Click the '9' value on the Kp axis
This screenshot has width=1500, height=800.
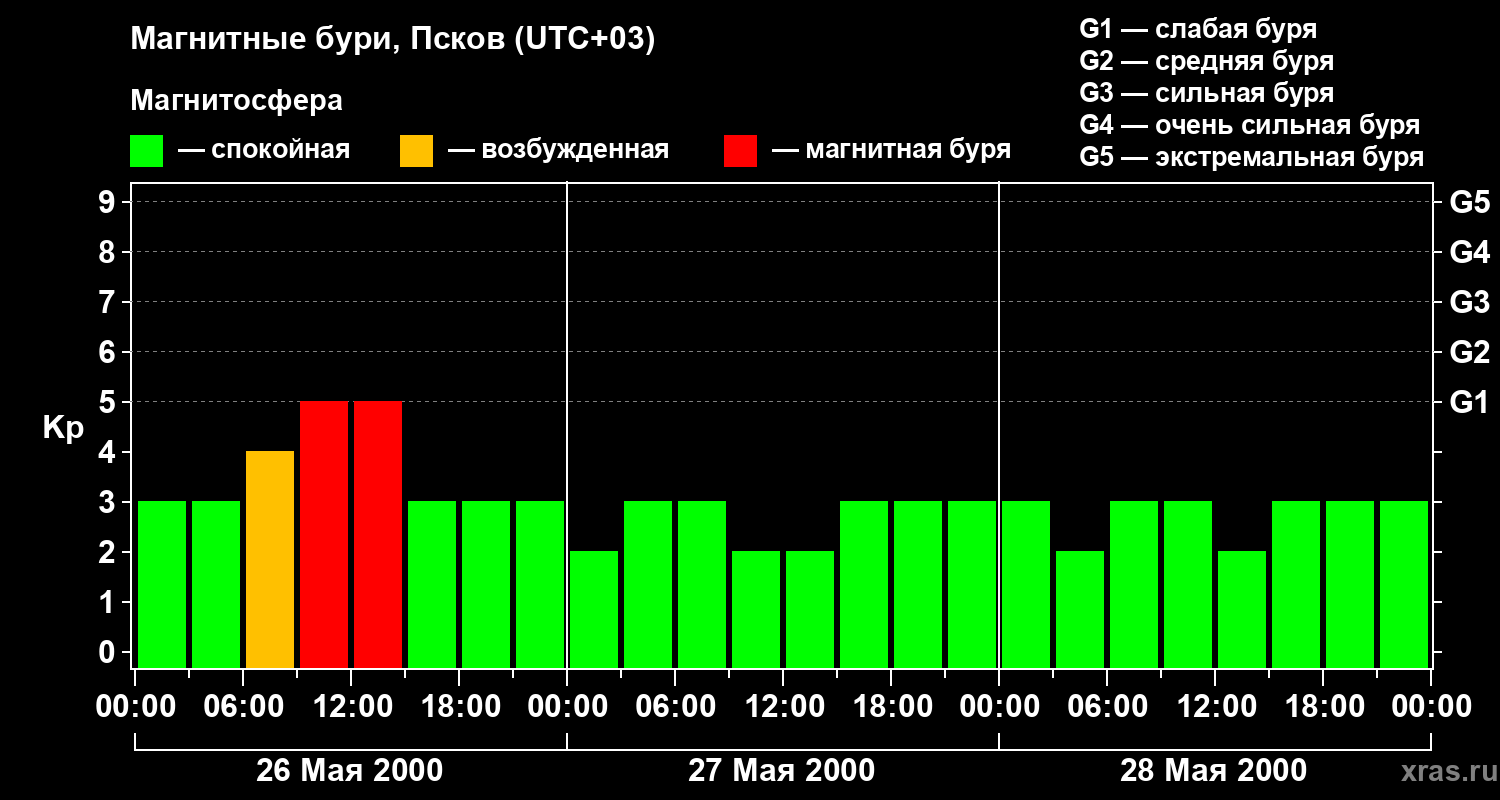[x=109, y=202]
